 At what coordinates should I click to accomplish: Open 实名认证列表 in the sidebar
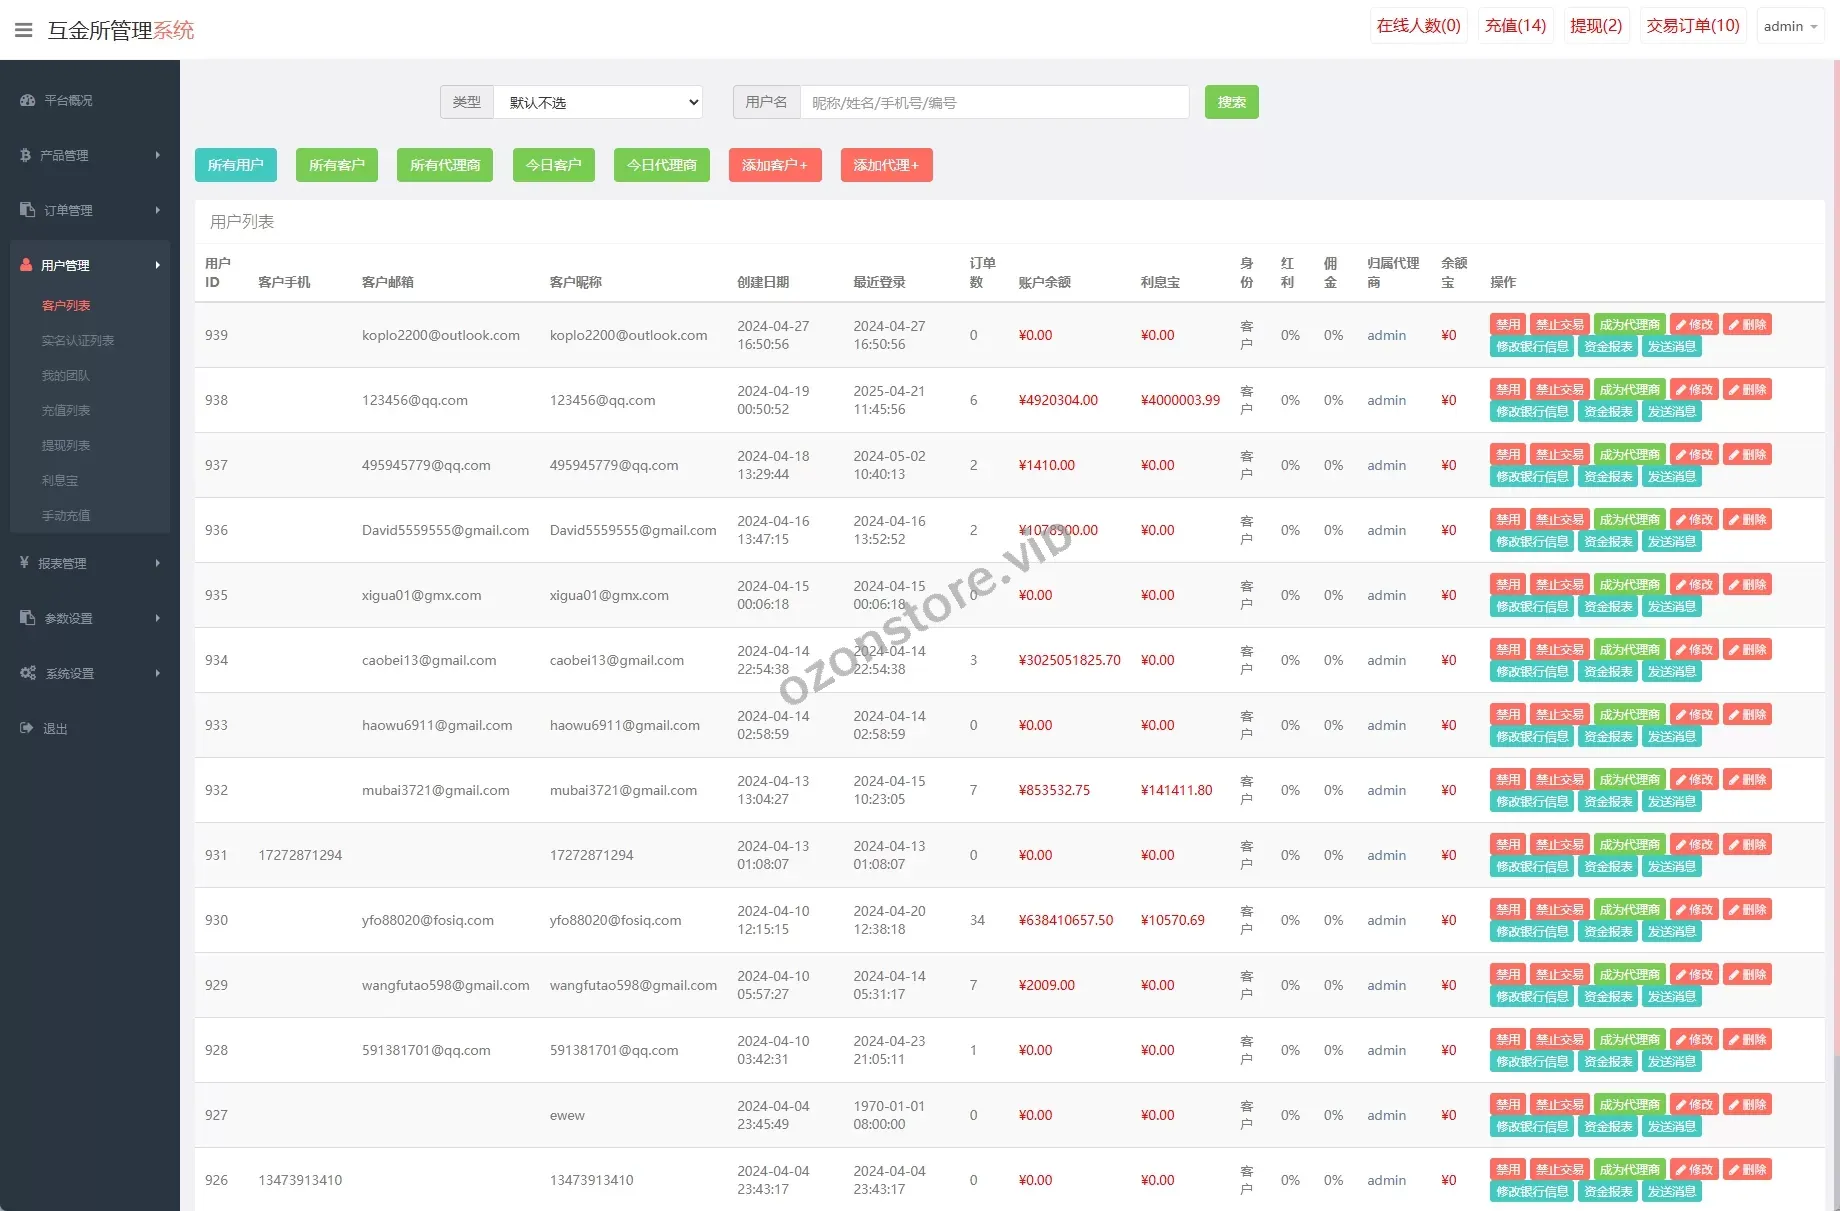78,340
